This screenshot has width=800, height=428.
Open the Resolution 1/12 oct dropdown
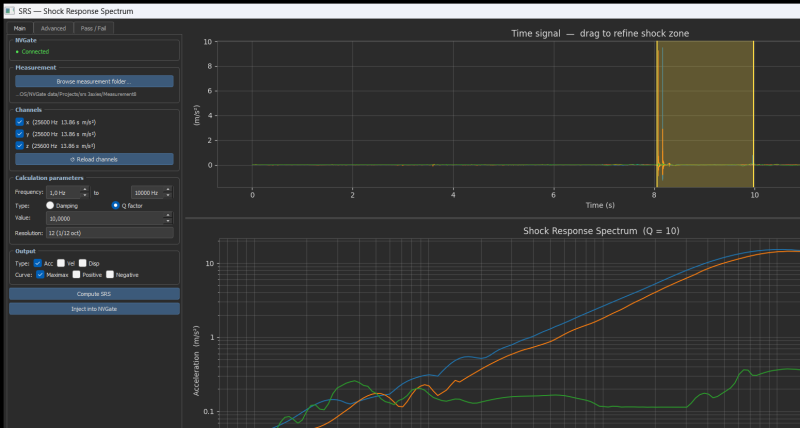coord(110,233)
